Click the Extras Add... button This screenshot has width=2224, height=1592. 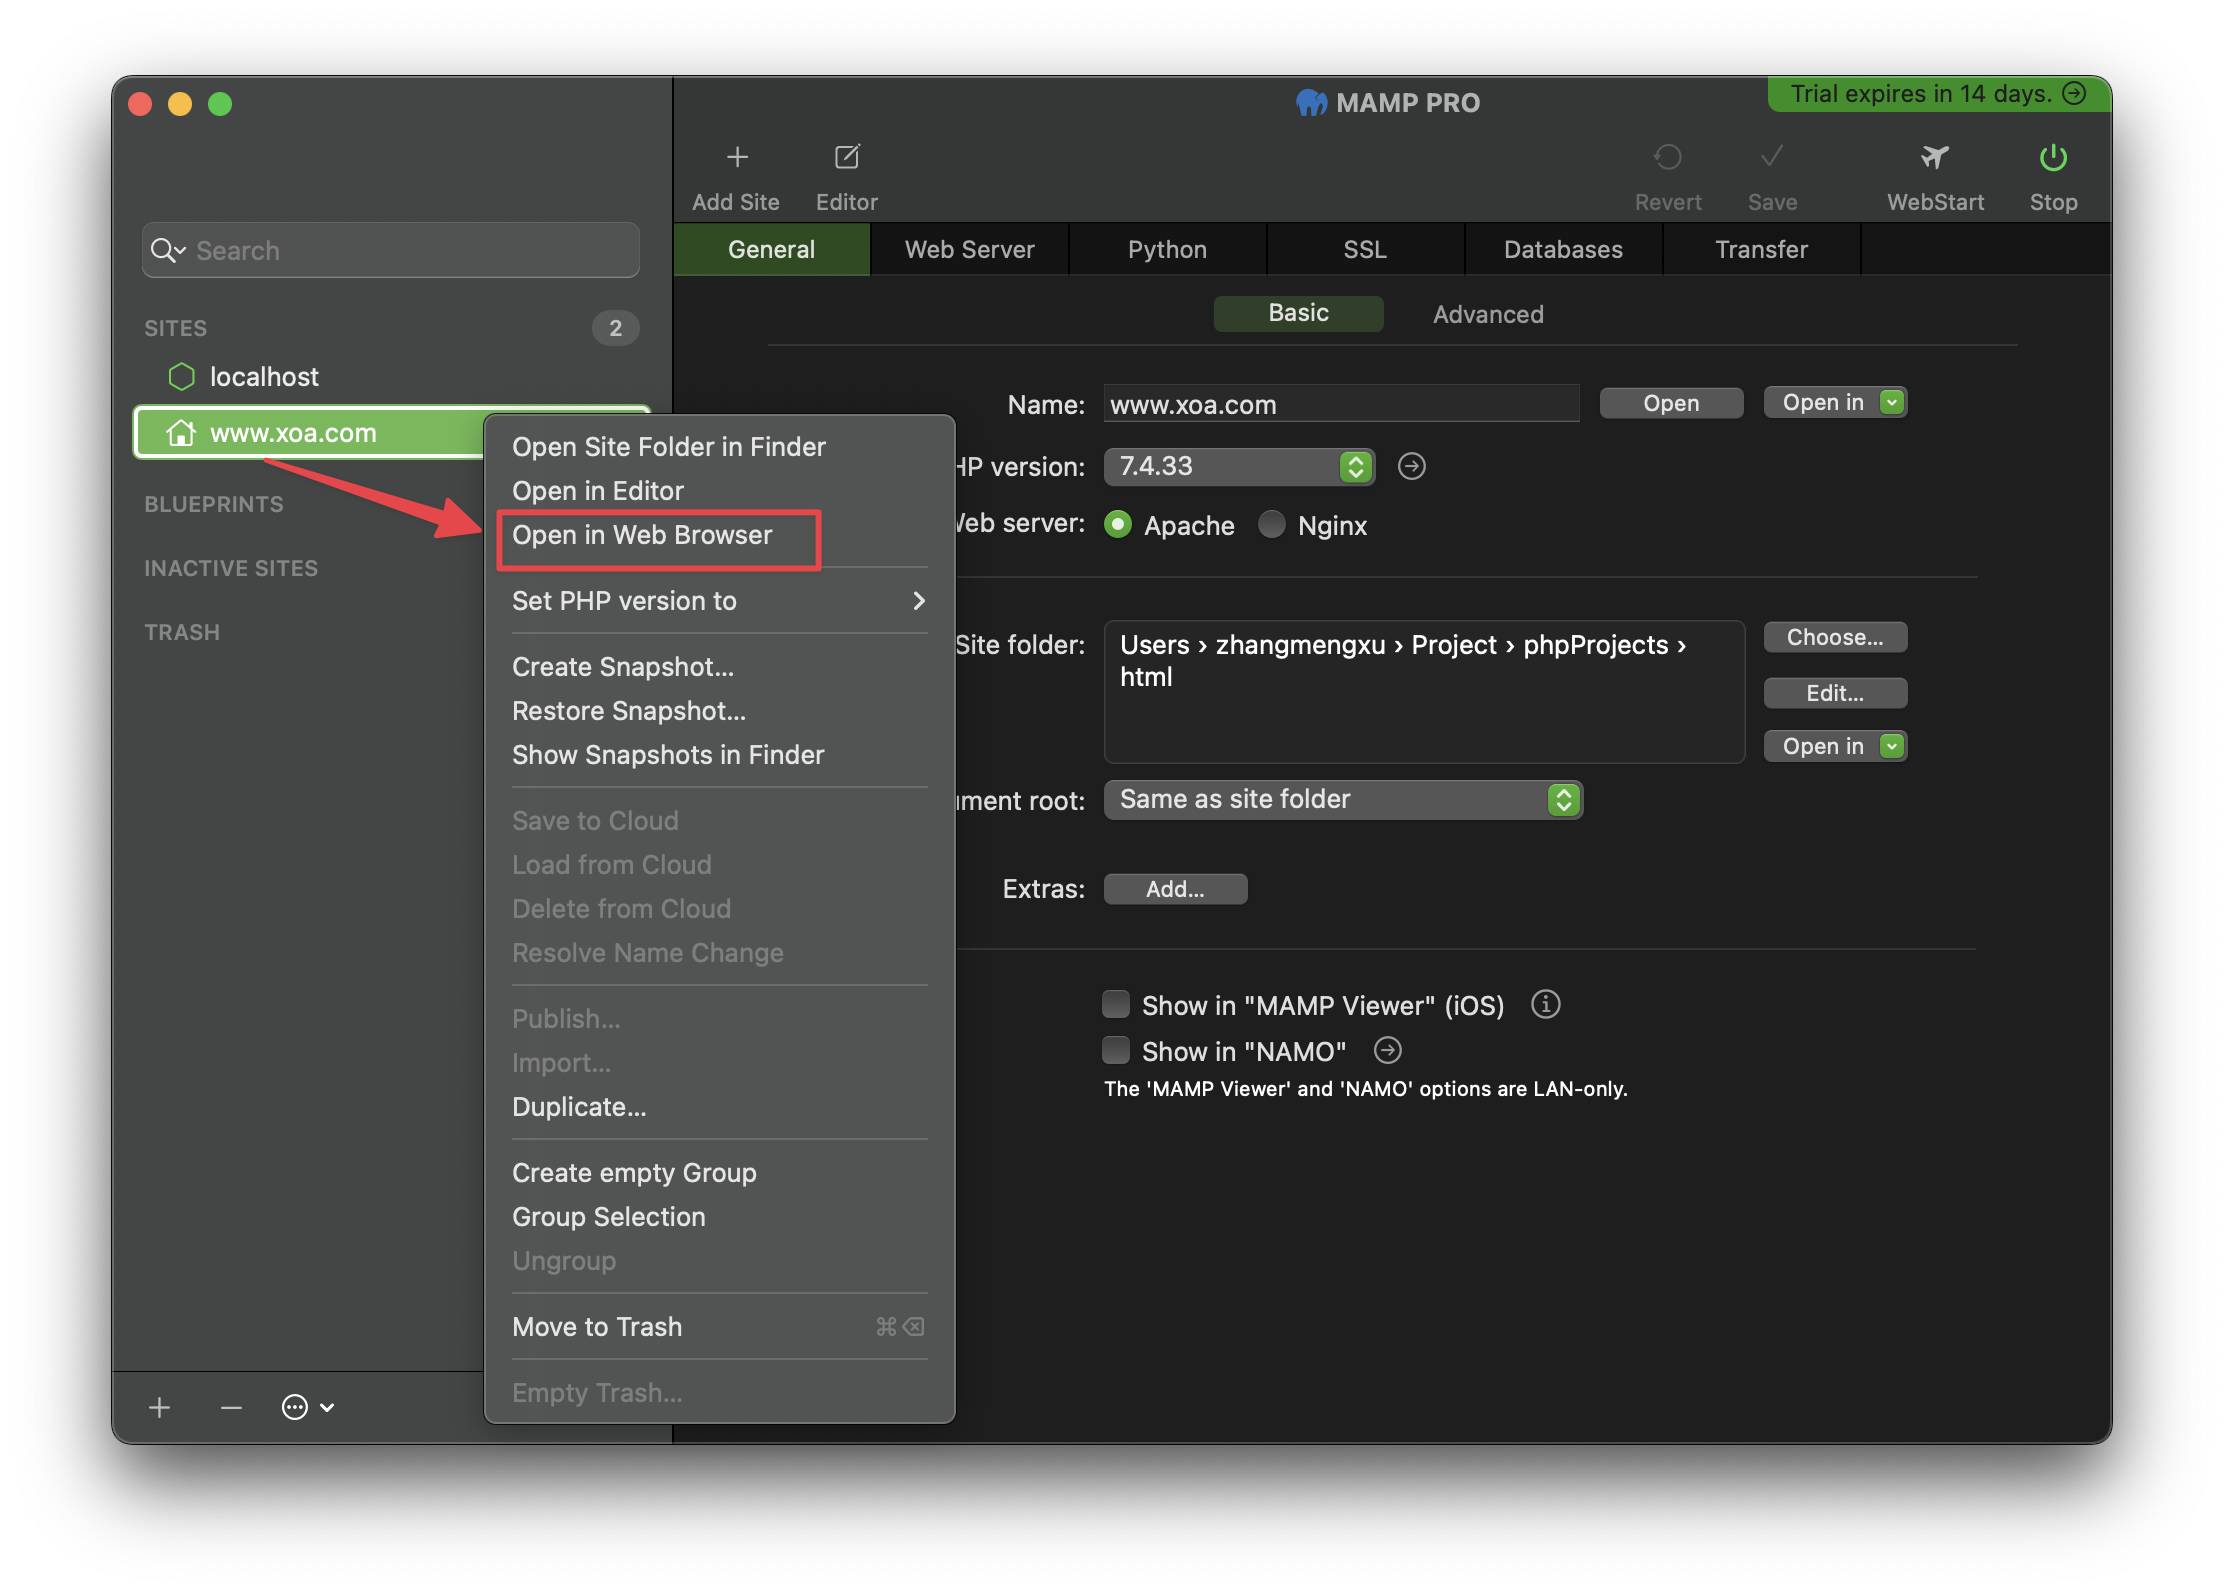pos(1175,888)
